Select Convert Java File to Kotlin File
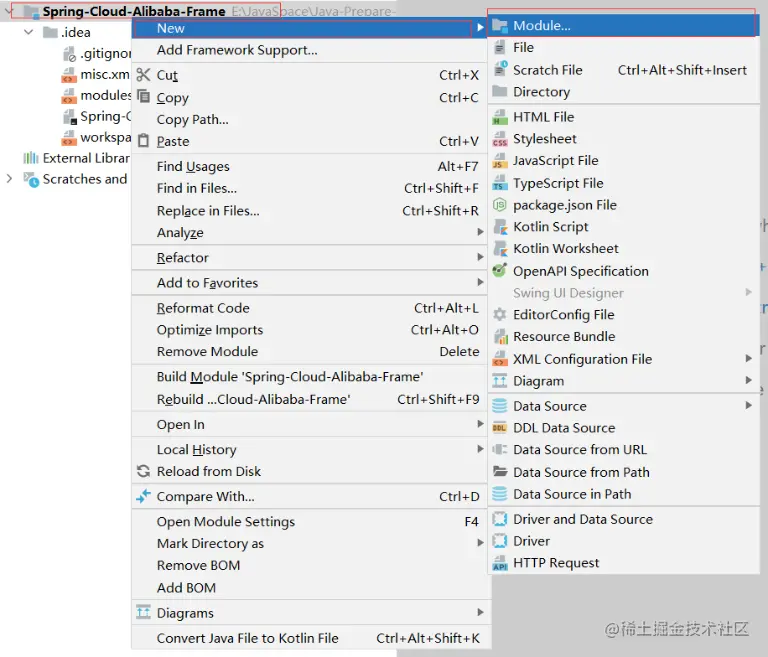The height and width of the screenshot is (657, 768). (x=310, y=638)
